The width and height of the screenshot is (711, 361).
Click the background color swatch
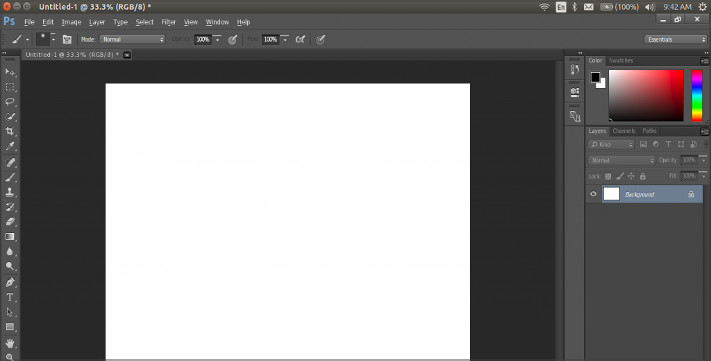(602, 85)
